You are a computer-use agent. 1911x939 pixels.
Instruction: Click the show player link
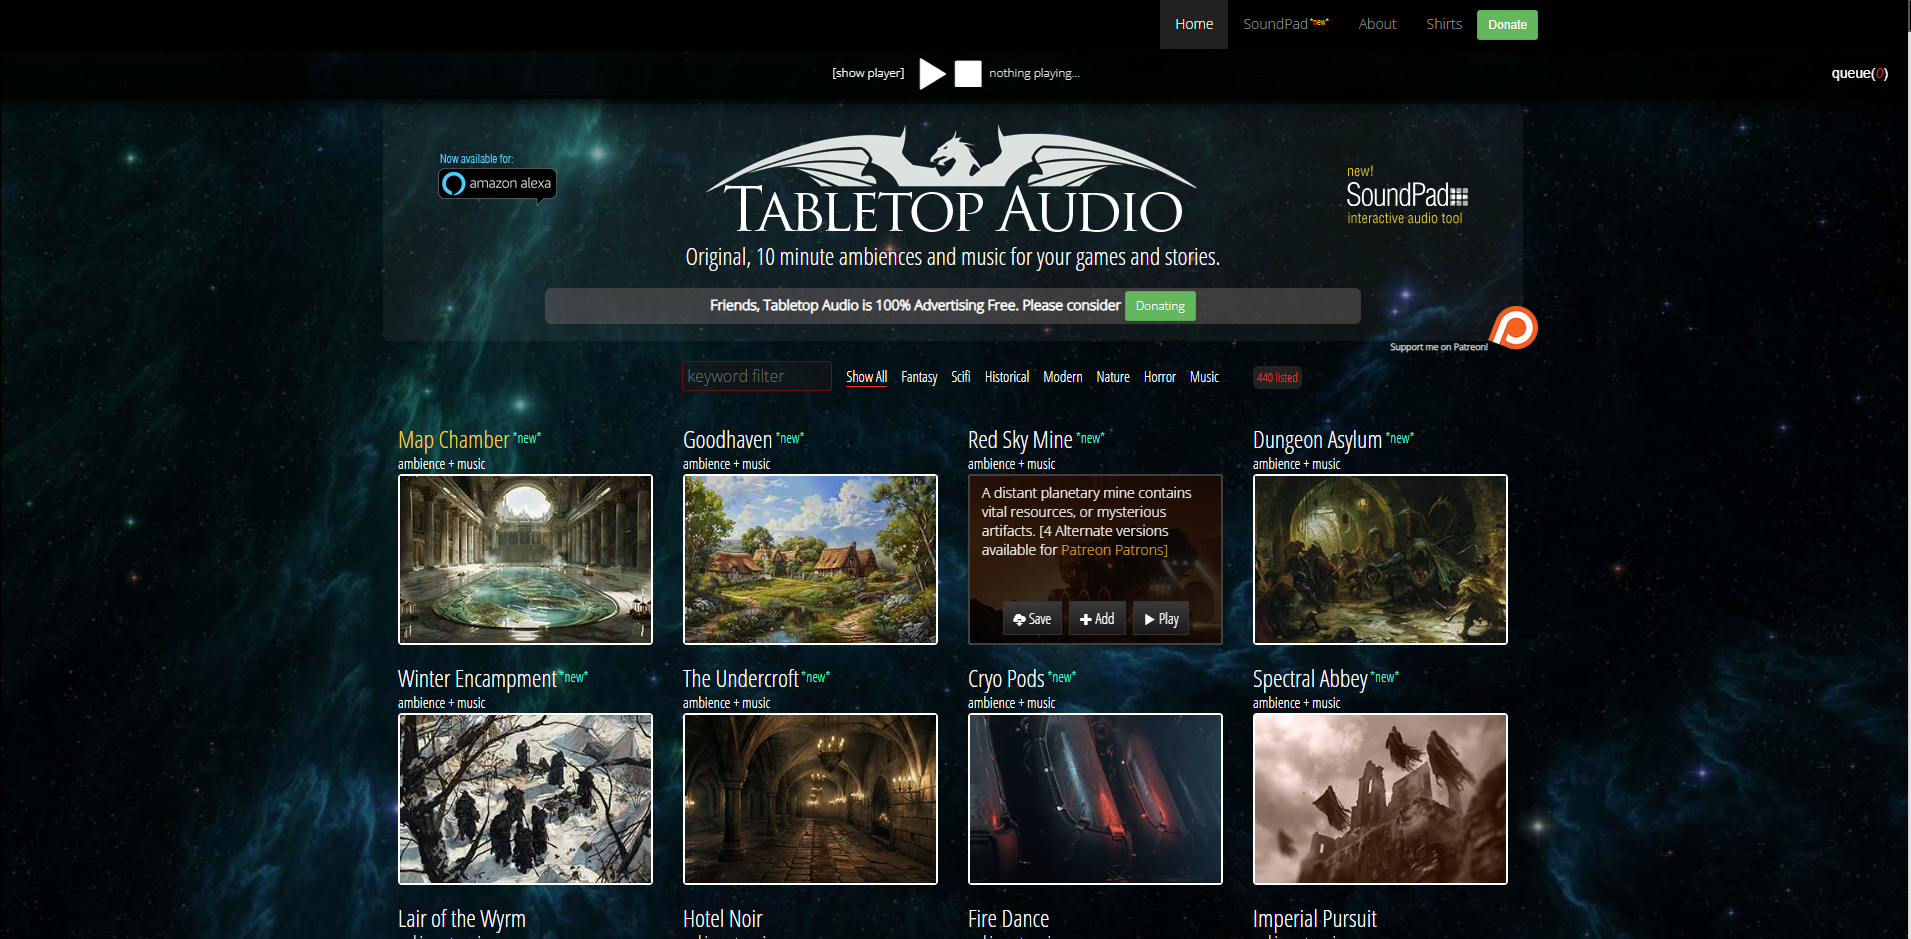[868, 73]
